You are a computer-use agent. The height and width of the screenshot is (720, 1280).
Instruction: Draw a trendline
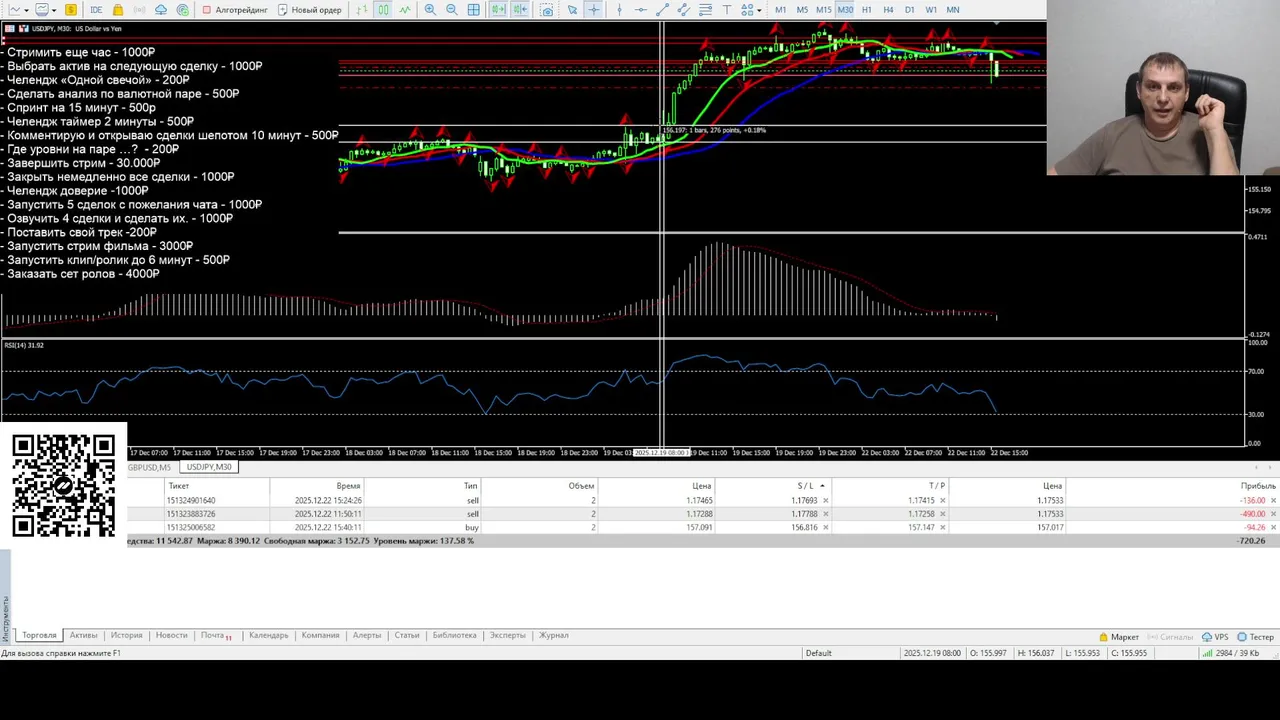(x=663, y=10)
